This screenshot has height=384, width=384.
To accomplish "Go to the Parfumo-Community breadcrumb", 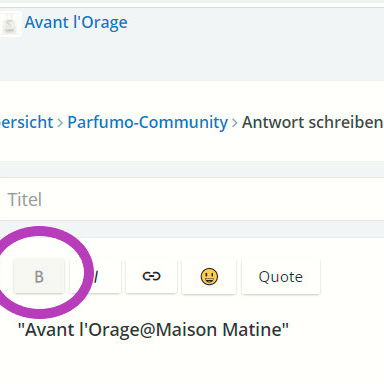I will pos(148,122).
